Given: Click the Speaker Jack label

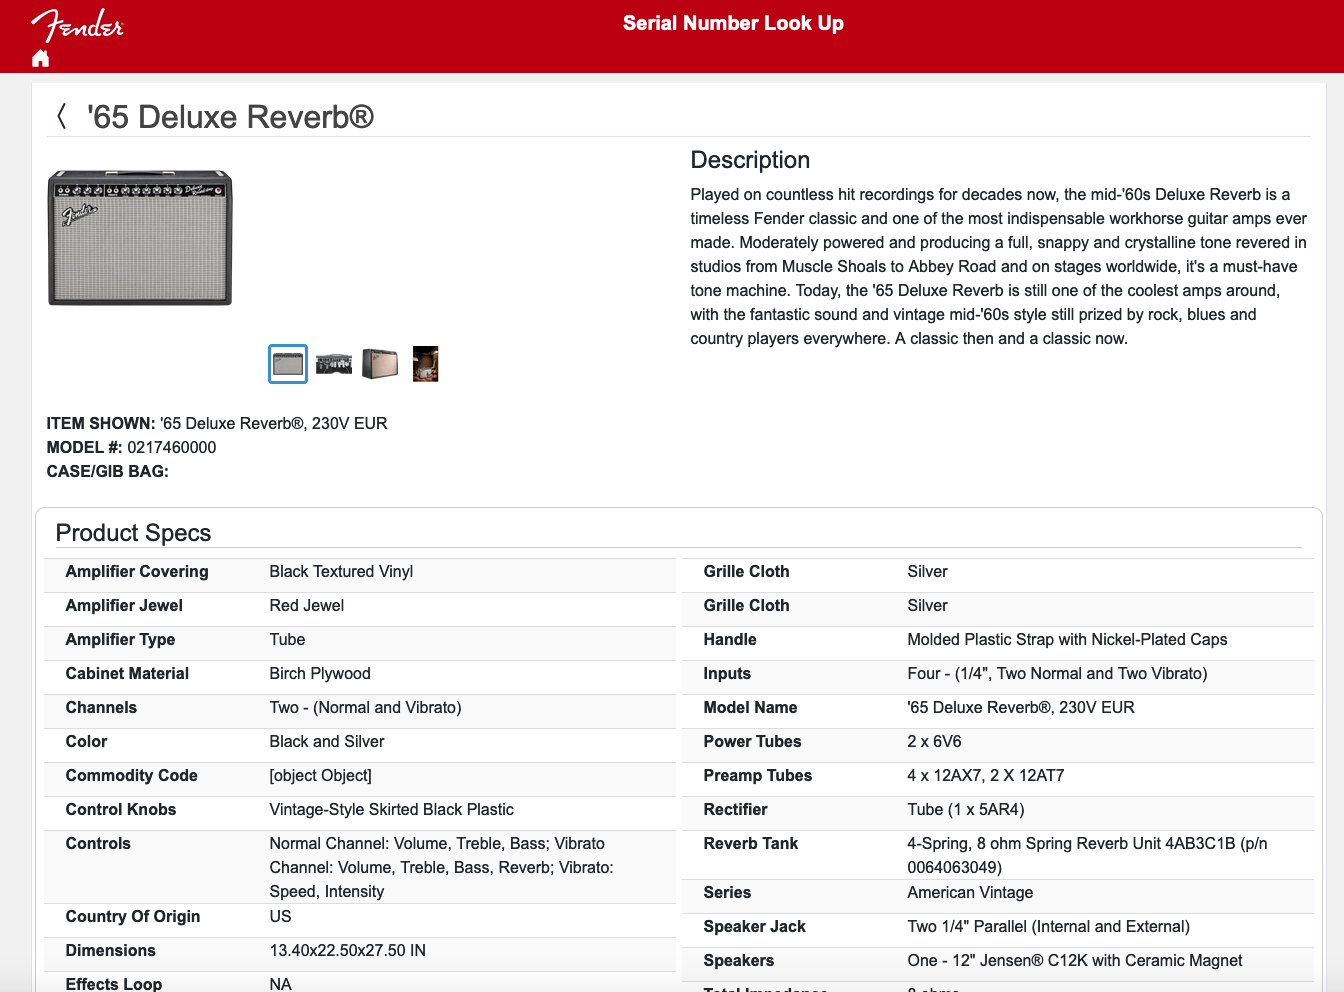Looking at the screenshot, I should [x=755, y=926].
